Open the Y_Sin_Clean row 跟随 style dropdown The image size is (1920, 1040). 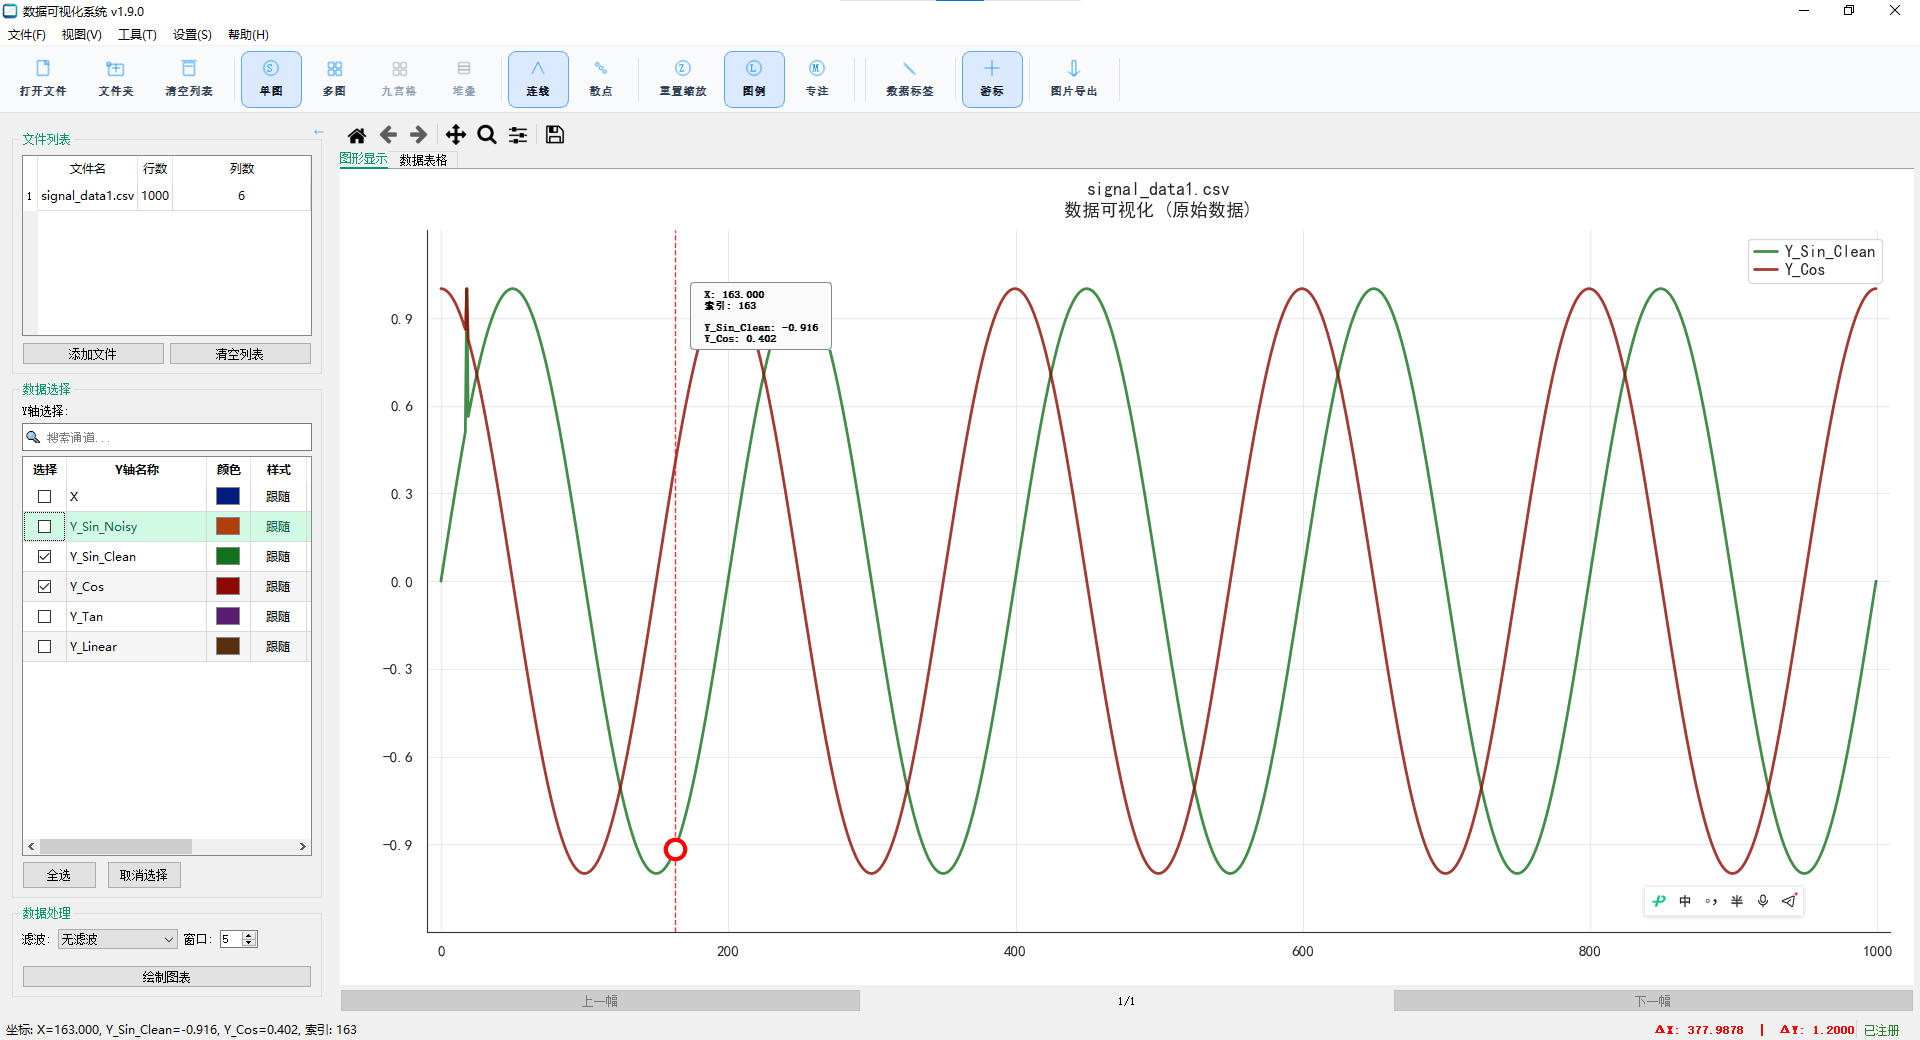[x=278, y=557]
